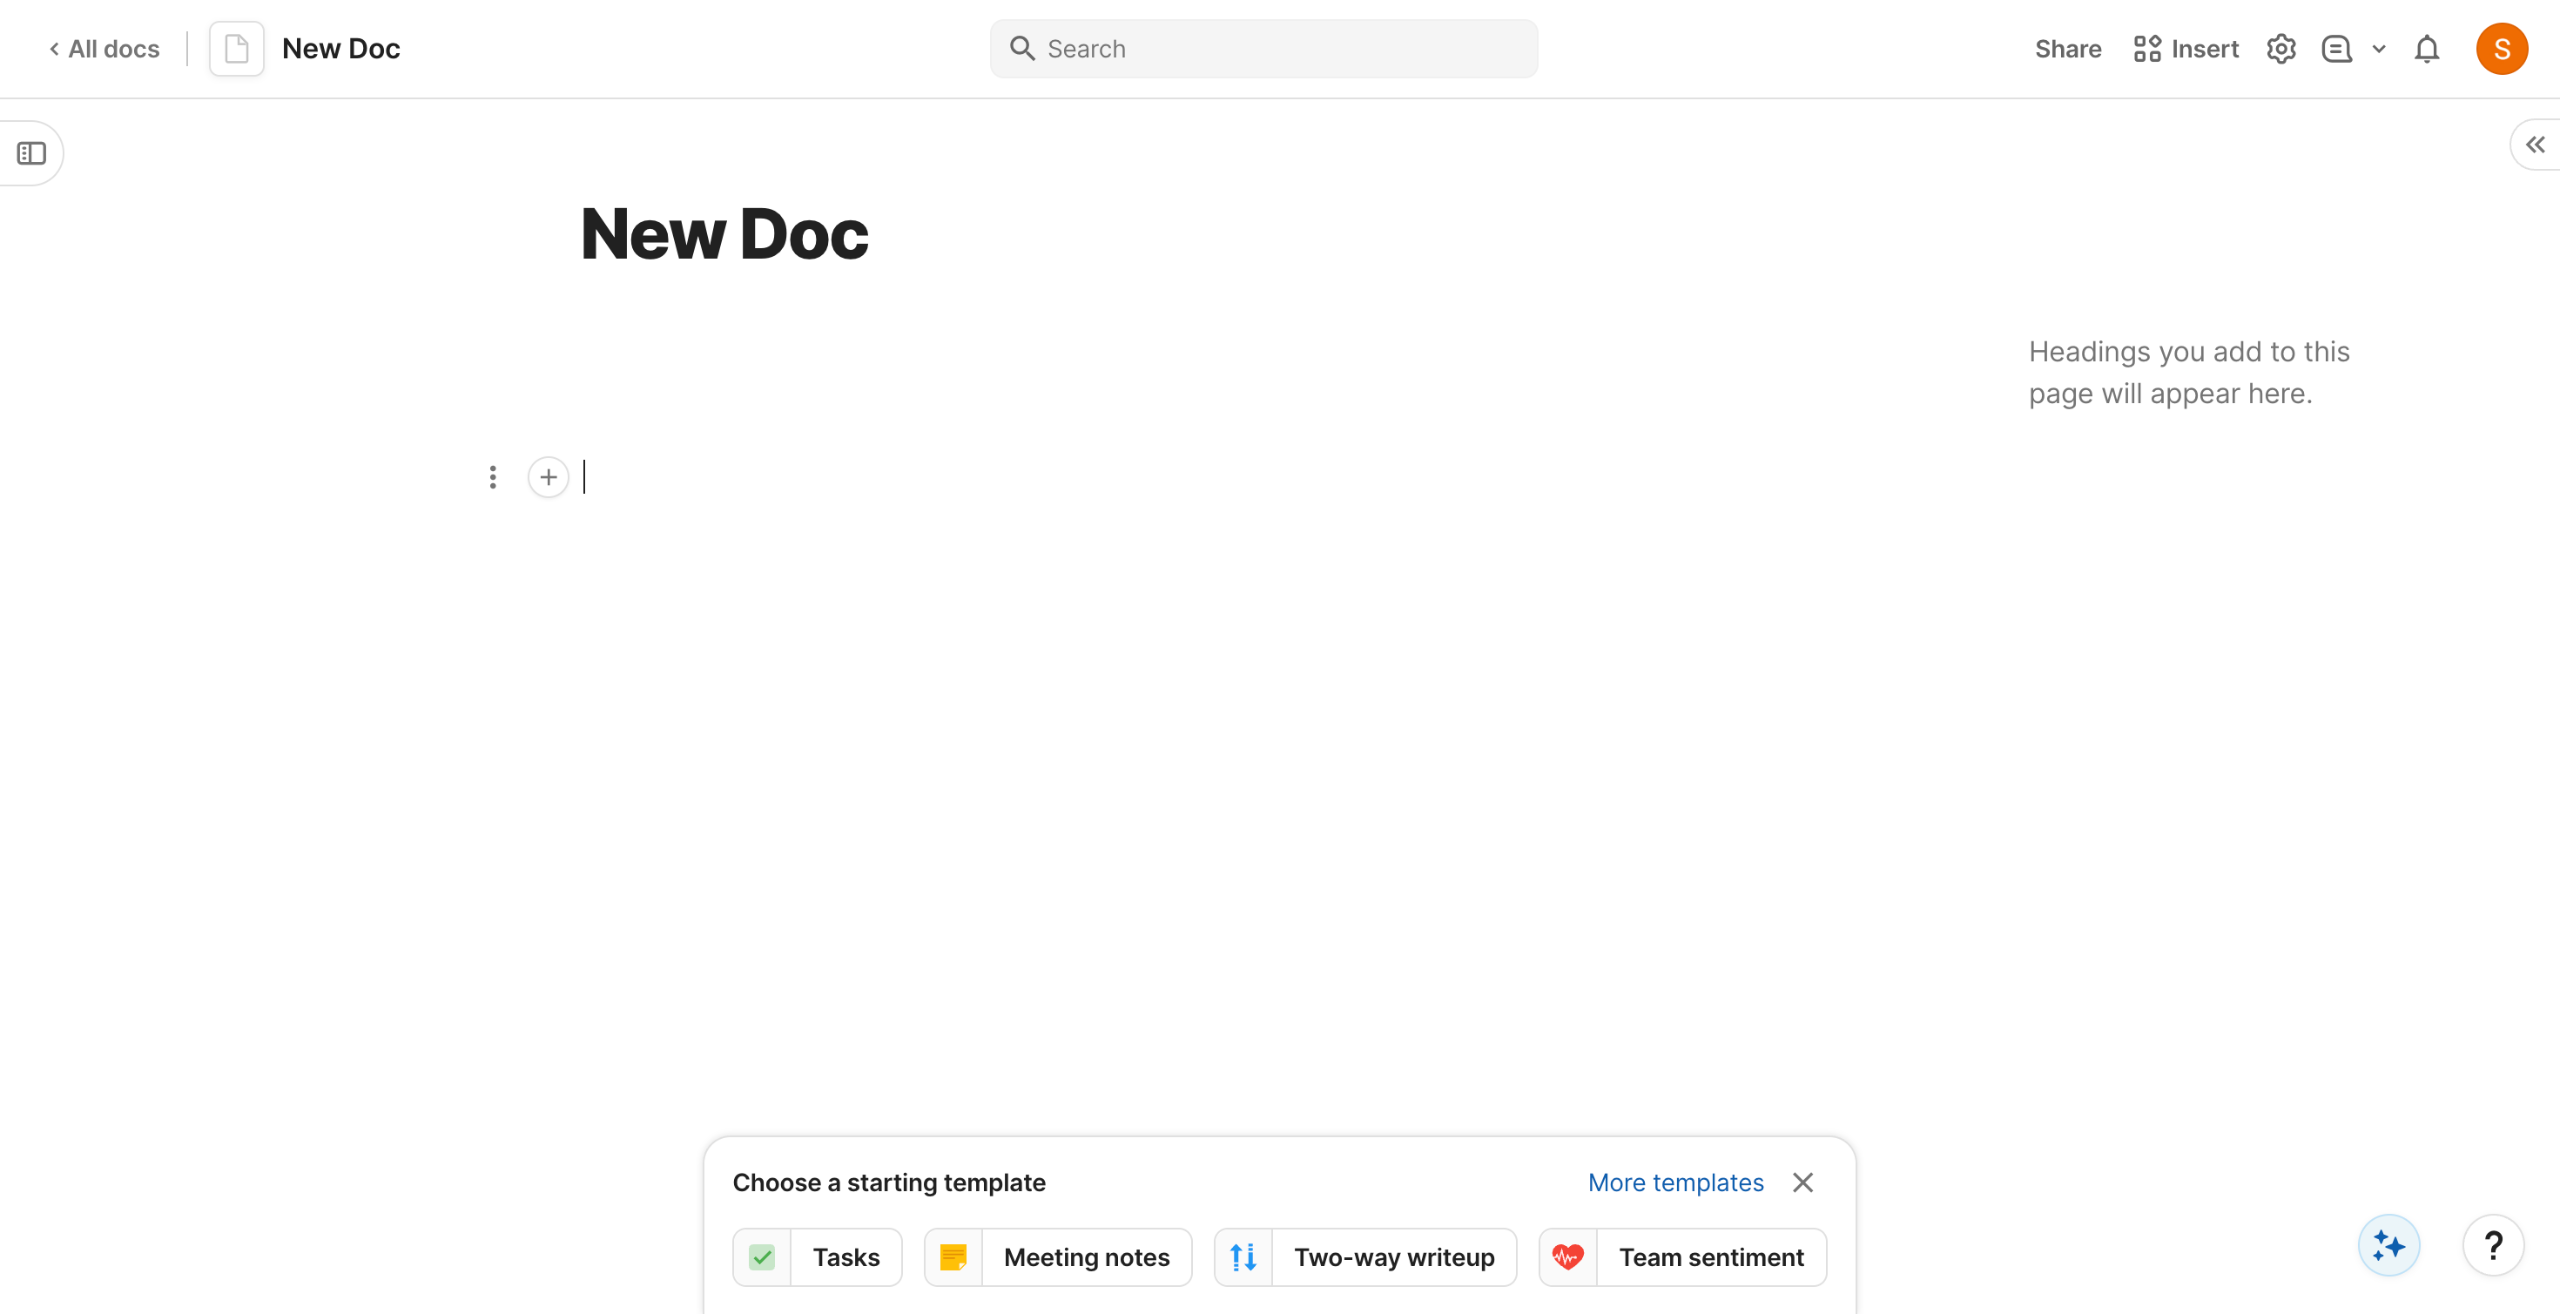
Task: Open the three-dot line options handle
Action: coord(492,477)
